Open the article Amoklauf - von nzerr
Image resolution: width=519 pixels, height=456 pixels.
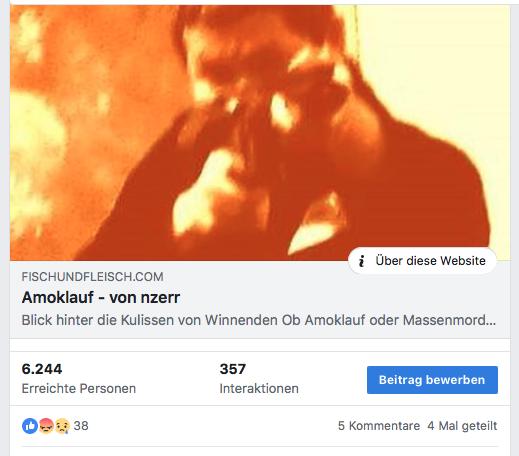[101, 297]
